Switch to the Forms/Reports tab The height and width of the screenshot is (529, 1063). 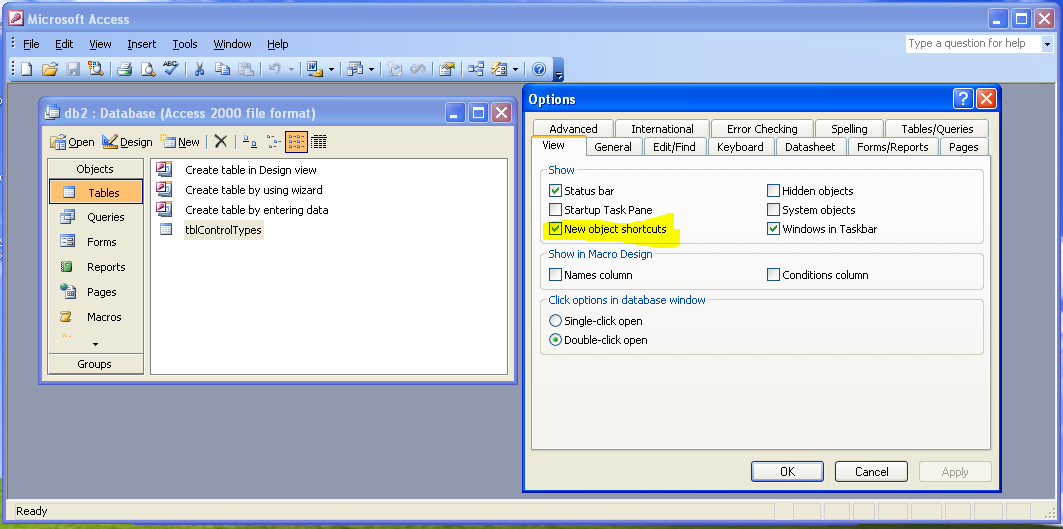click(892, 146)
